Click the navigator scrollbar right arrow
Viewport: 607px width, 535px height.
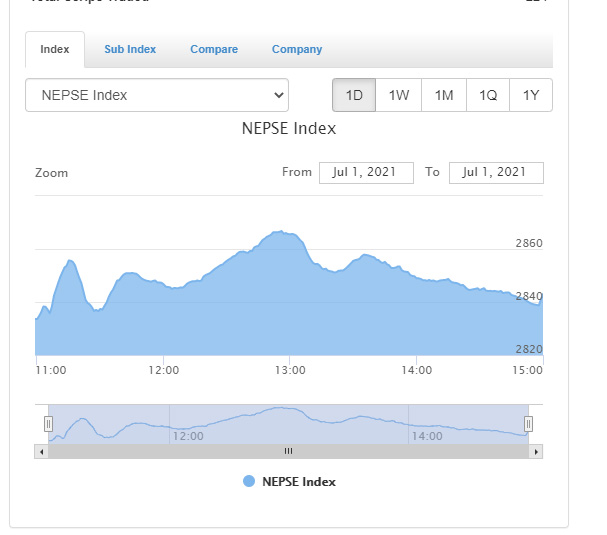pos(537,452)
